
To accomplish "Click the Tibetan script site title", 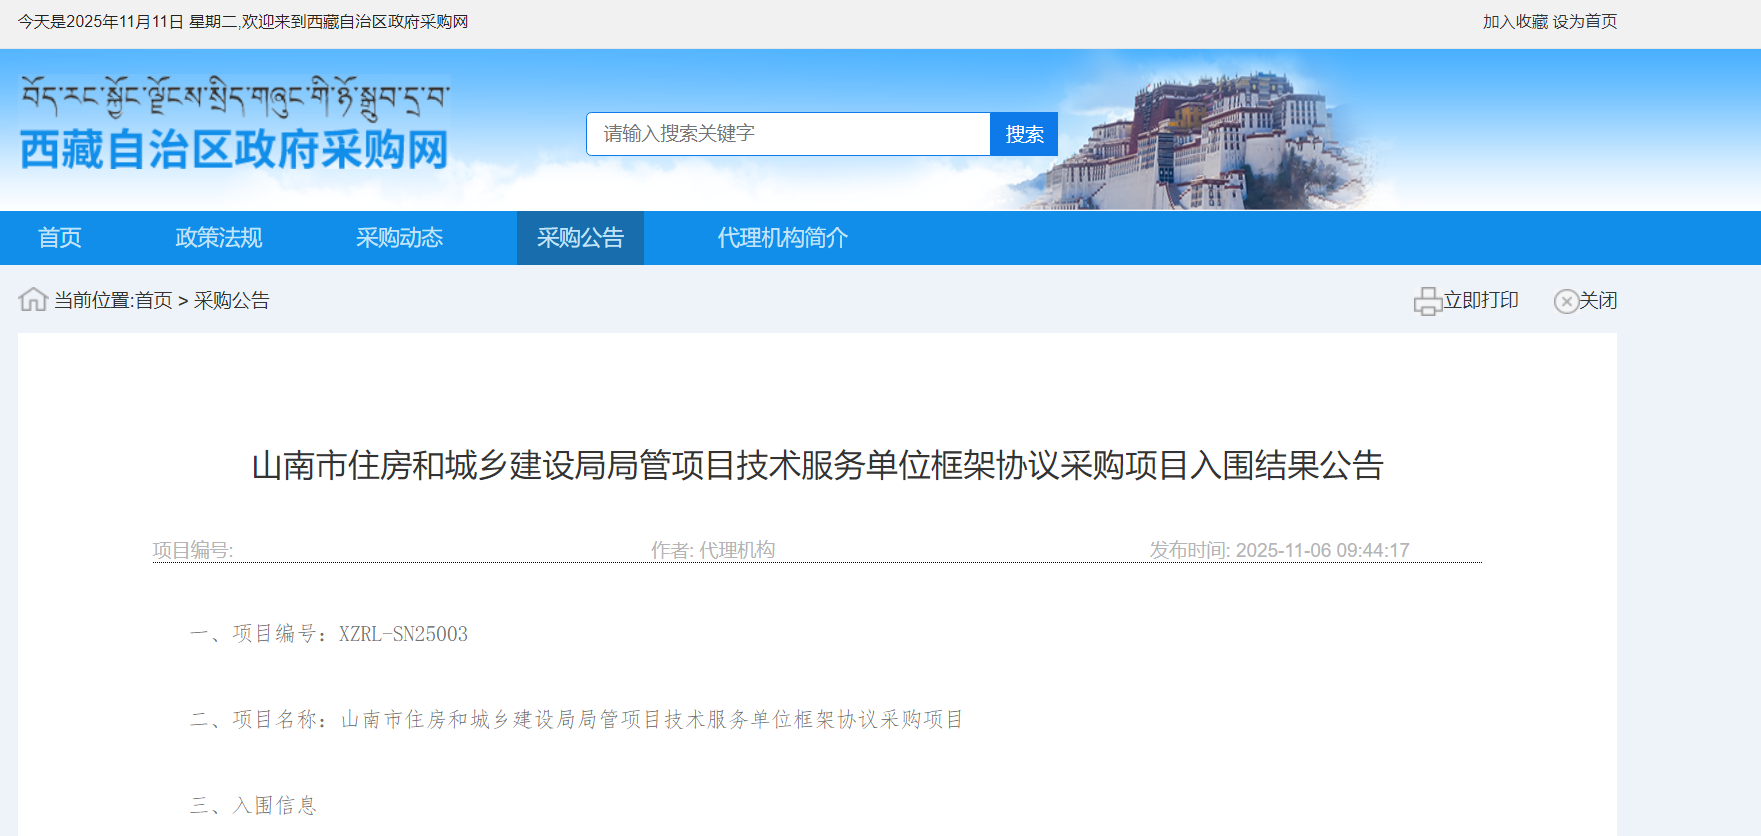I will click(234, 96).
